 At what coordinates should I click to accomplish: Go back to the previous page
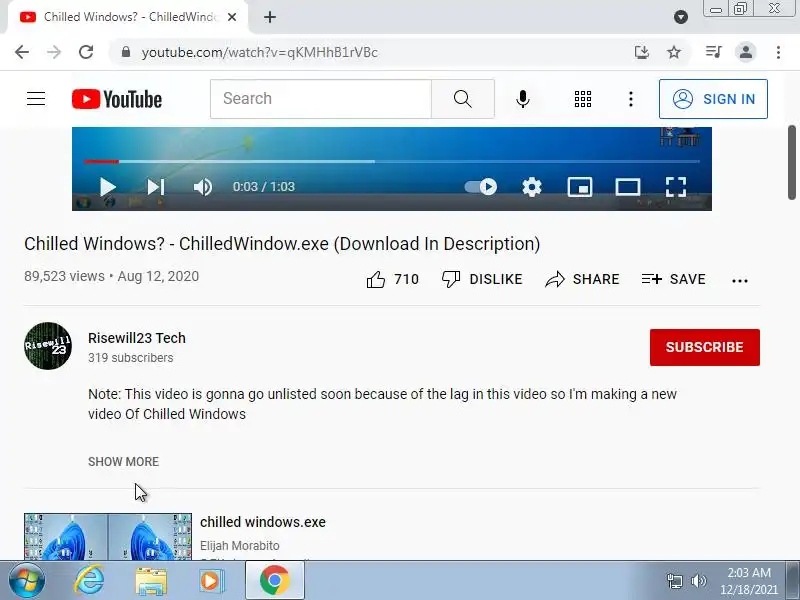[x=22, y=52]
